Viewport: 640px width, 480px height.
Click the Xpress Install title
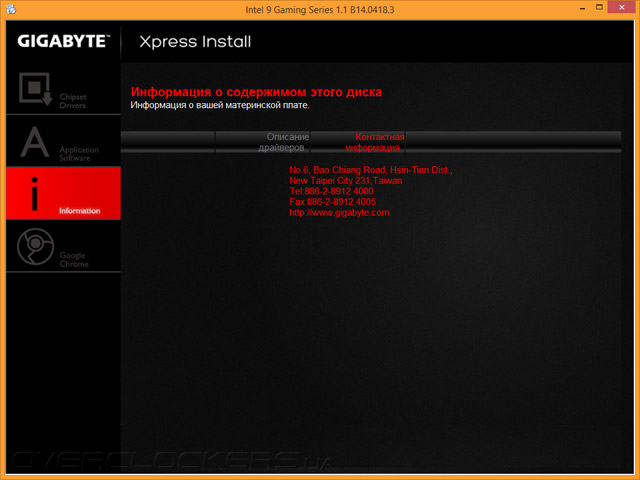coord(195,42)
